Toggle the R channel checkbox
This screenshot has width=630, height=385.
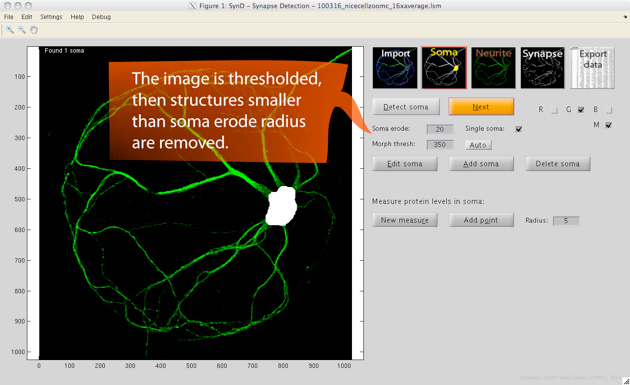click(x=554, y=110)
